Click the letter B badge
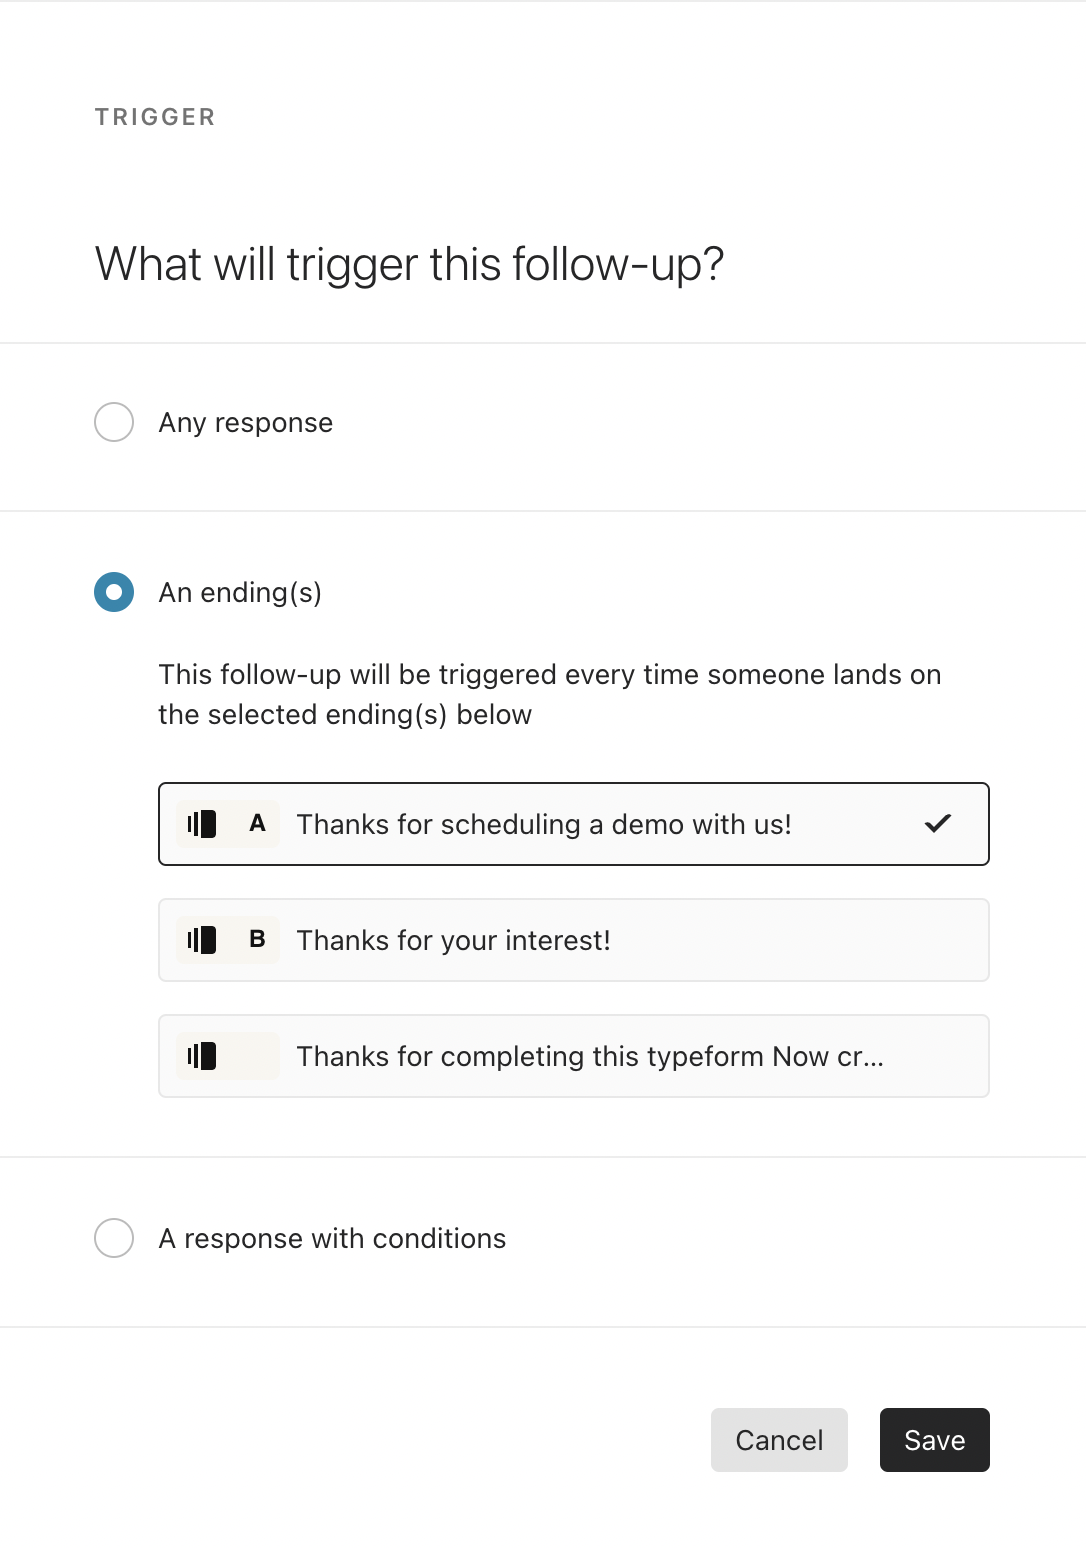Viewport: 1086px width, 1548px height. [257, 940]
